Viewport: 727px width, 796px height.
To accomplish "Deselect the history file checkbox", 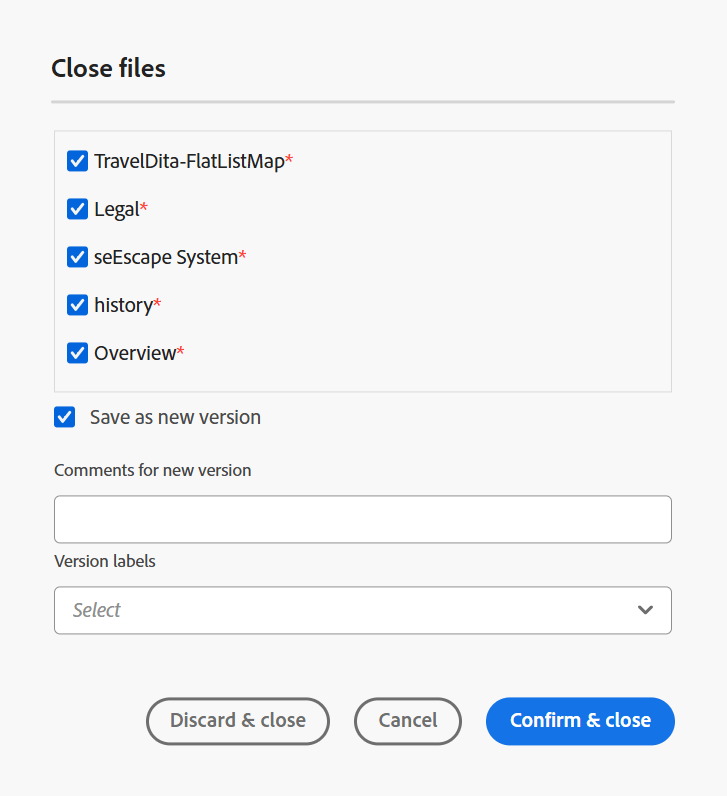I will click(77, 305).
